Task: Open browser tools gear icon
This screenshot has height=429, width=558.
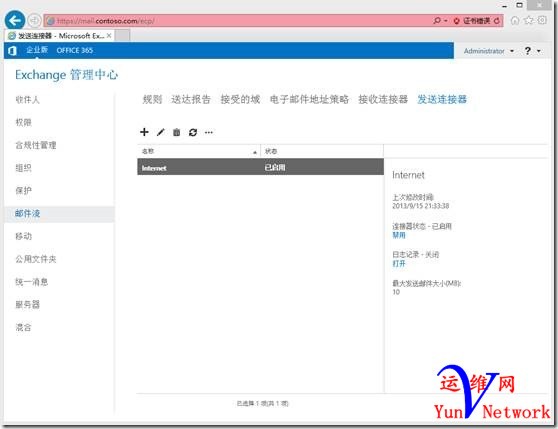Action: click(542, 20)
